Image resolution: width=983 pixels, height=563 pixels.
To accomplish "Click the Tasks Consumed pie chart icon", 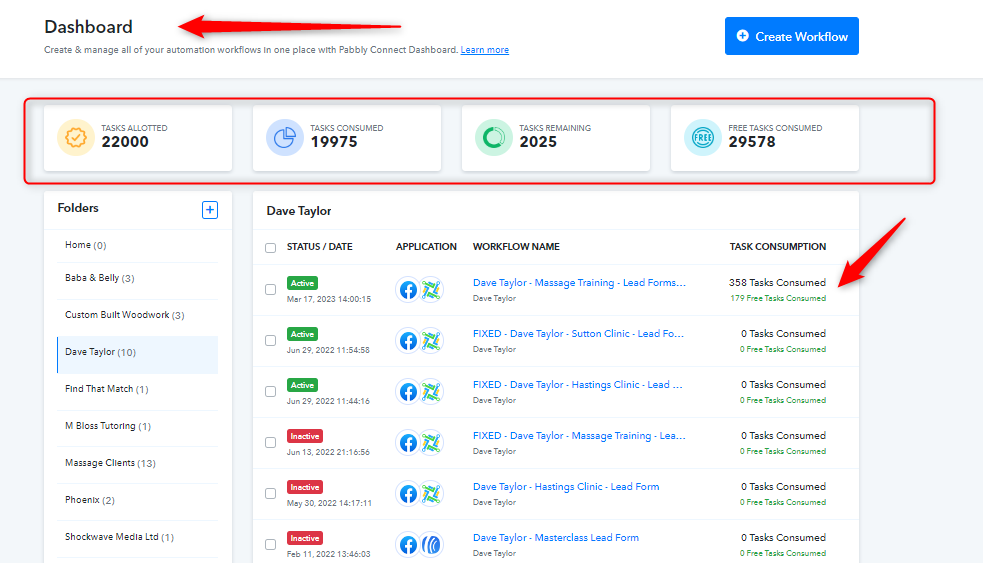I will coord(285,137).
